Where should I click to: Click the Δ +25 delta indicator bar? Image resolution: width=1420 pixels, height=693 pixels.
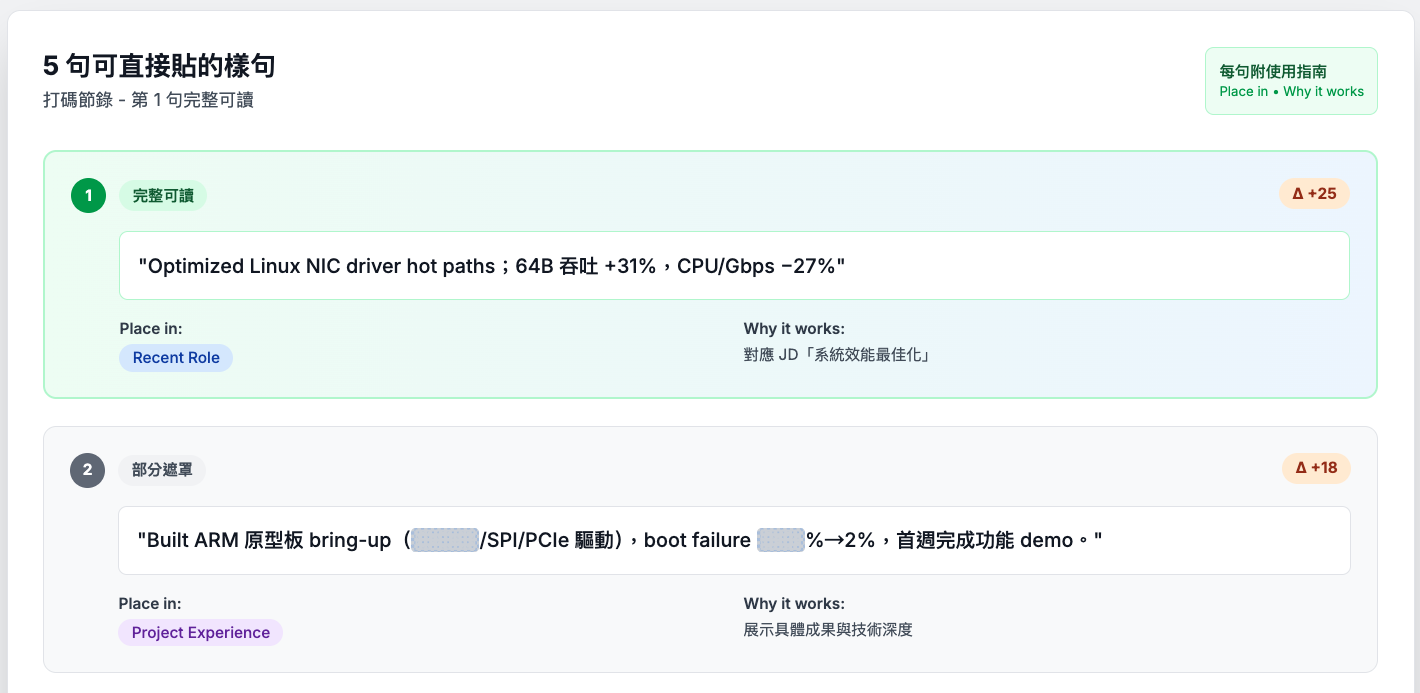[x=1314, y=194]
